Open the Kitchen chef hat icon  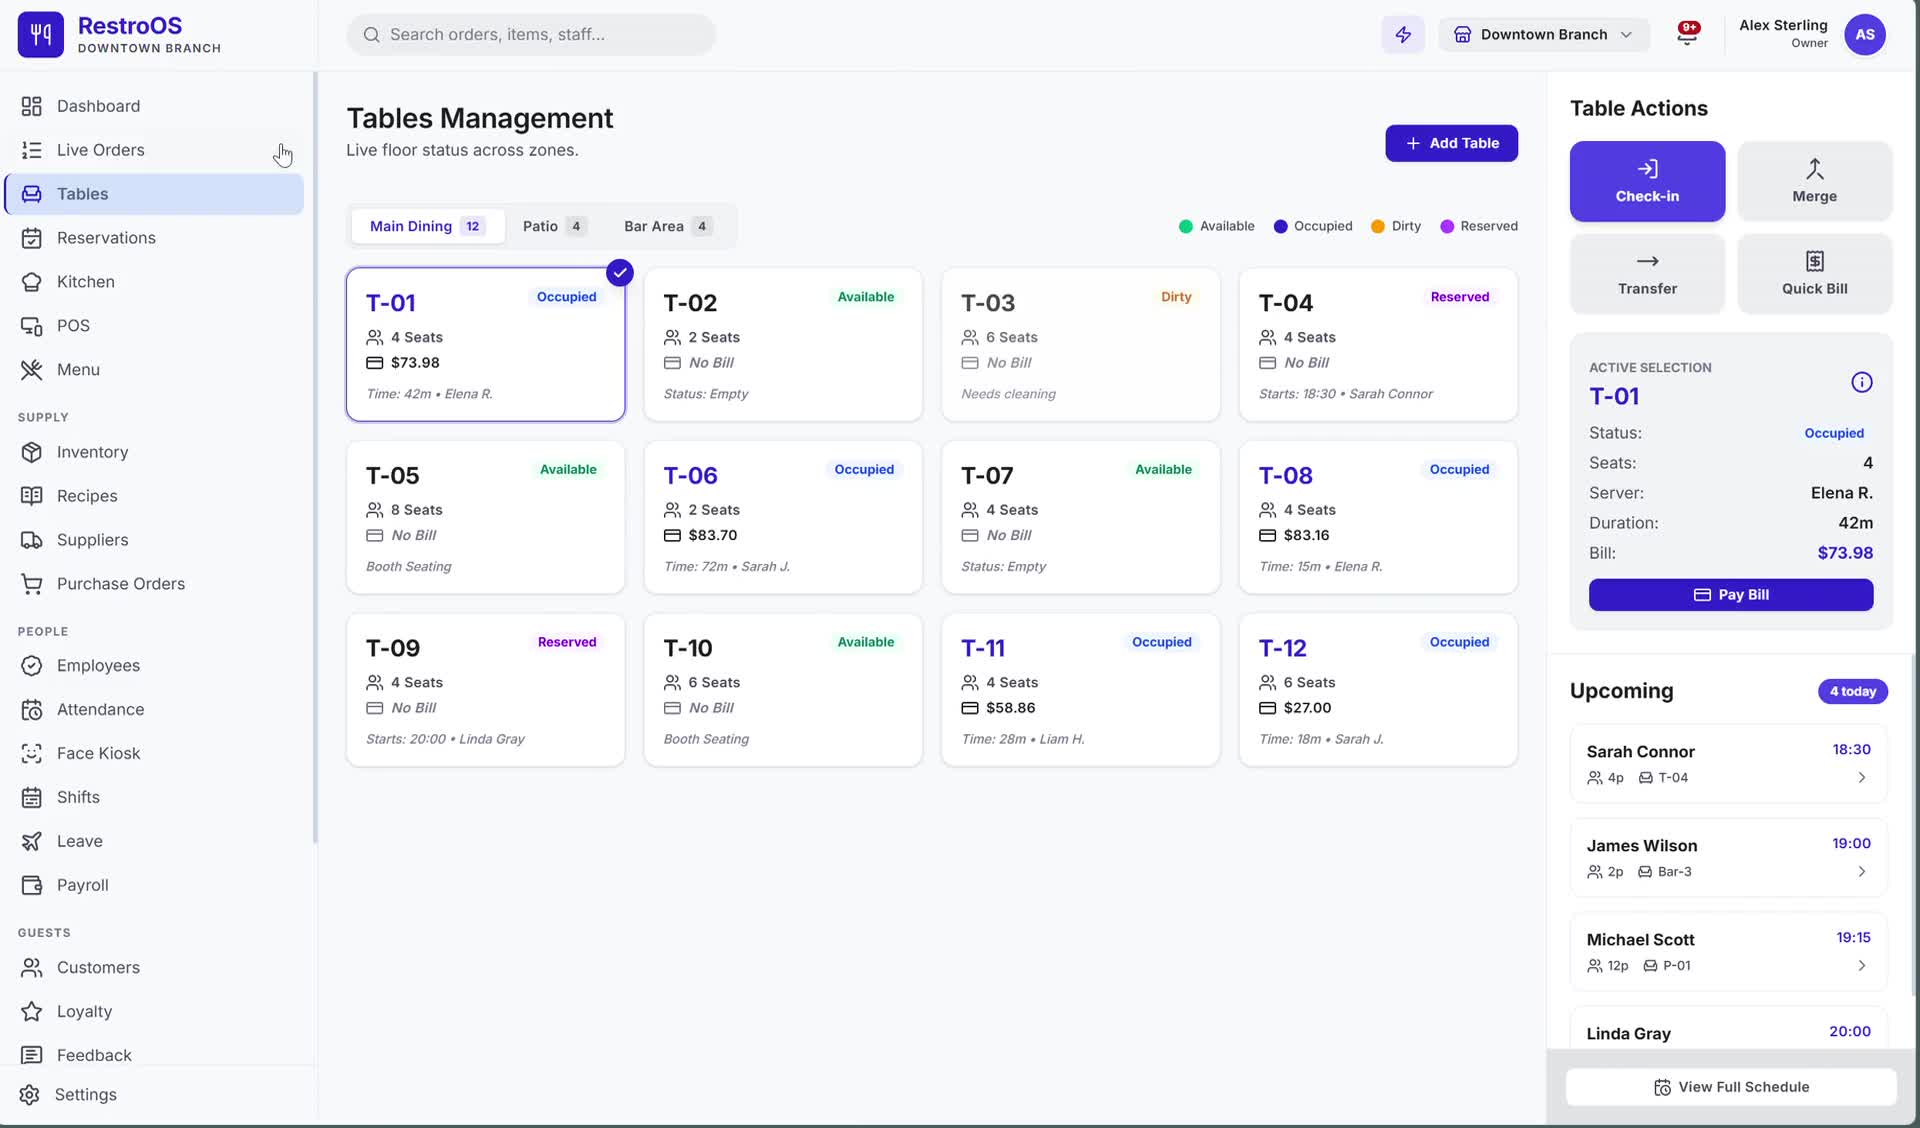[x=32, y=282]
